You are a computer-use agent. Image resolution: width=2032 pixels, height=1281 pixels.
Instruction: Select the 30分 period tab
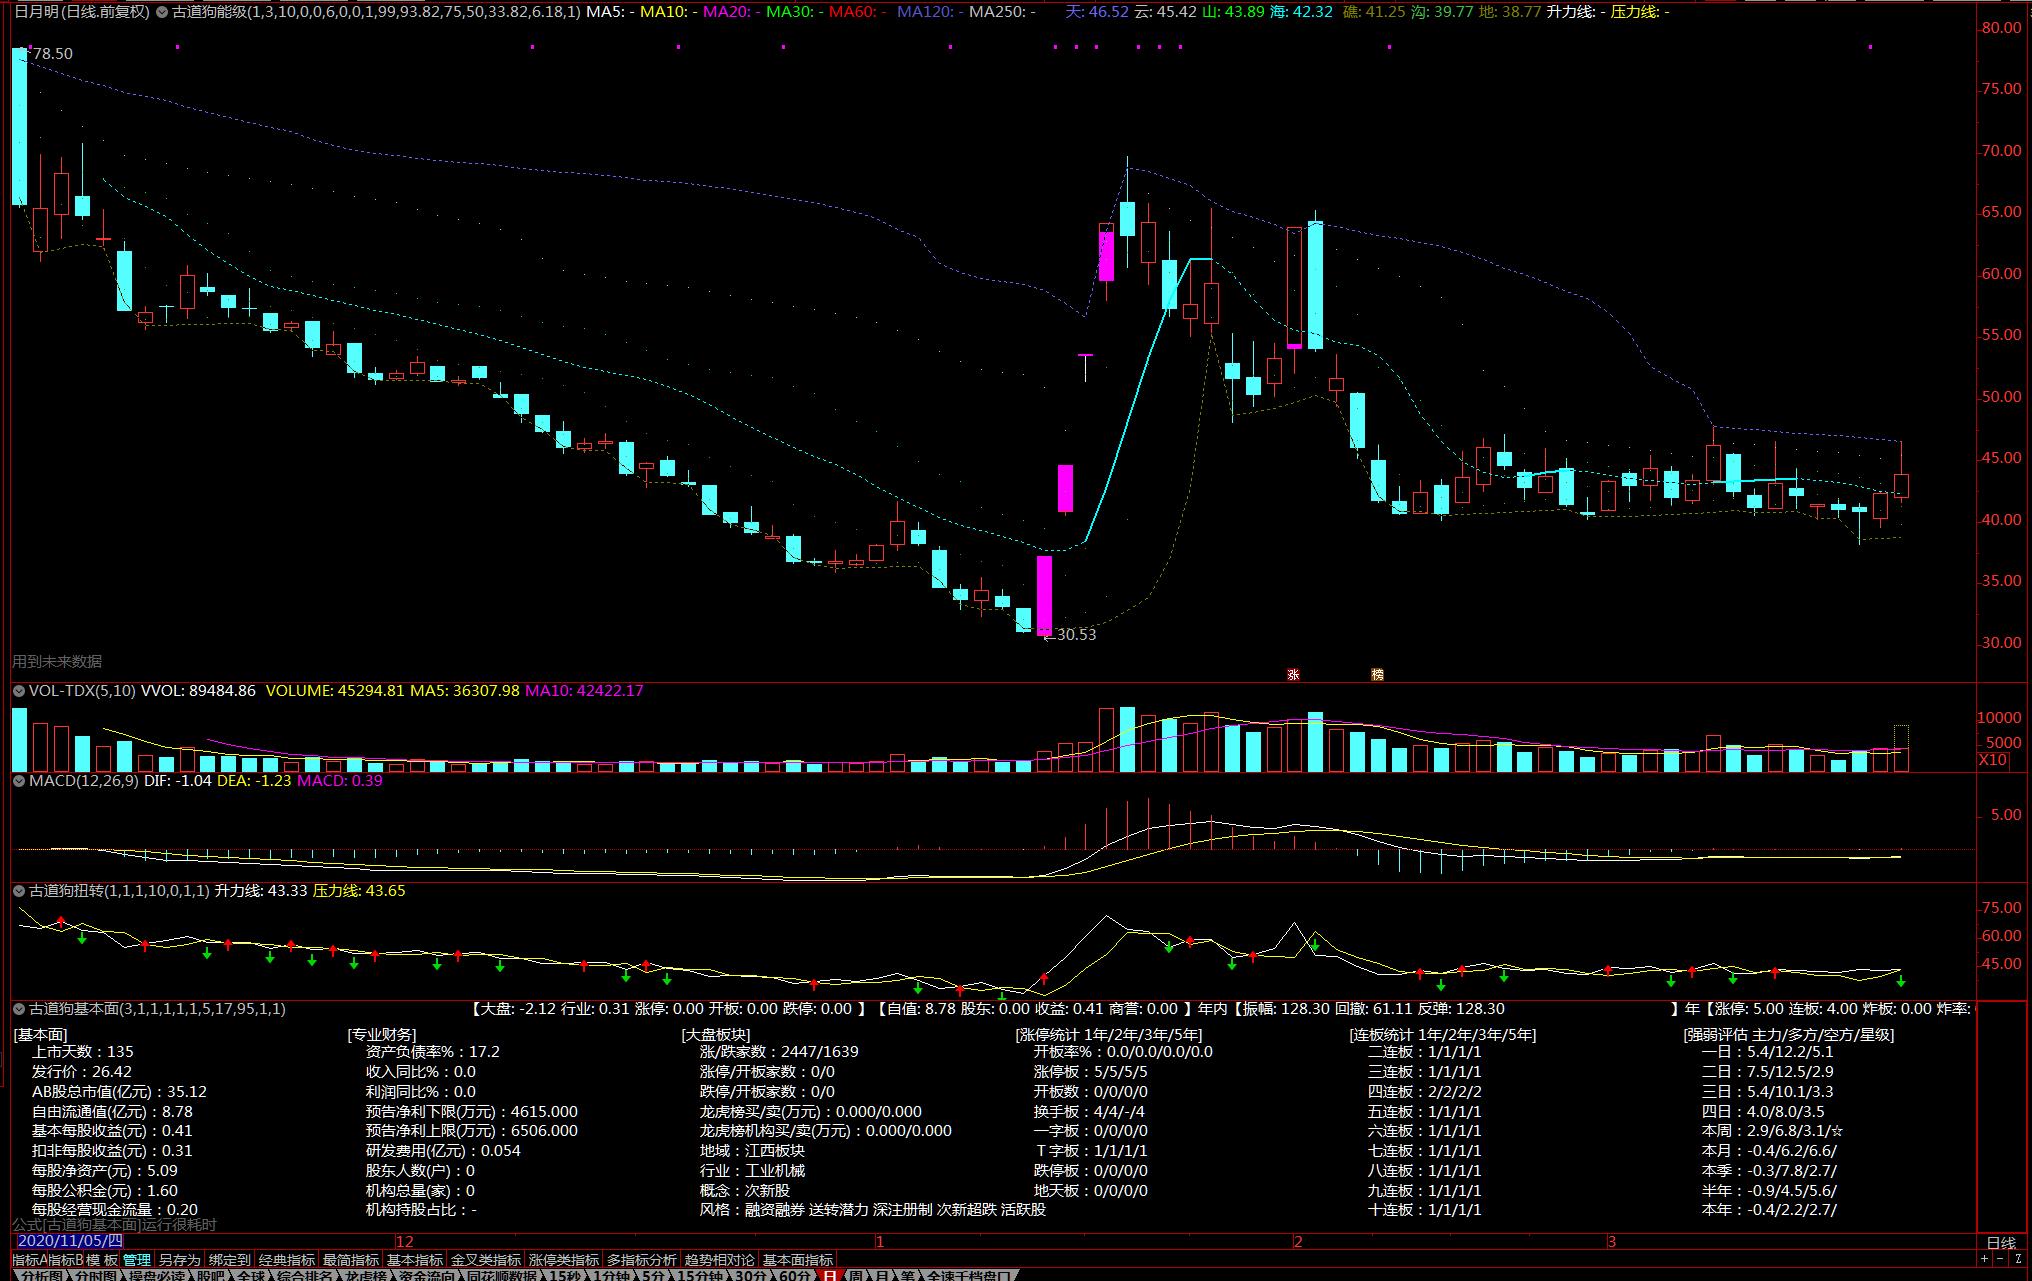coord(749,1276)
